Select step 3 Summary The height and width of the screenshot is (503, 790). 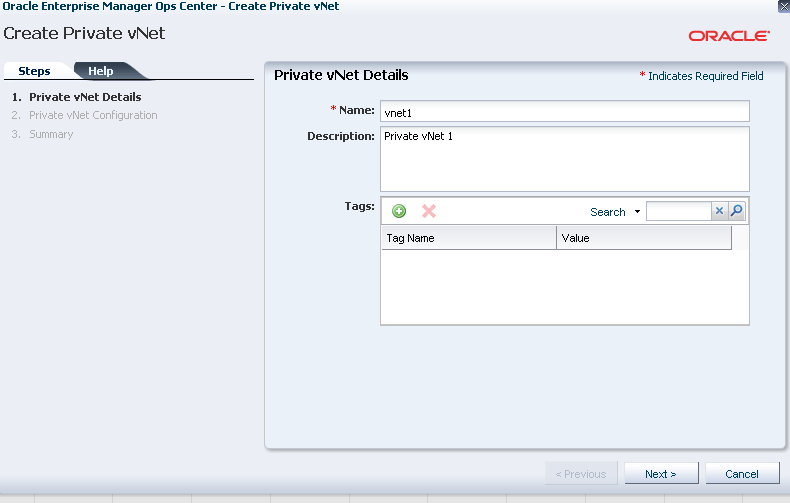click(51, 134)
